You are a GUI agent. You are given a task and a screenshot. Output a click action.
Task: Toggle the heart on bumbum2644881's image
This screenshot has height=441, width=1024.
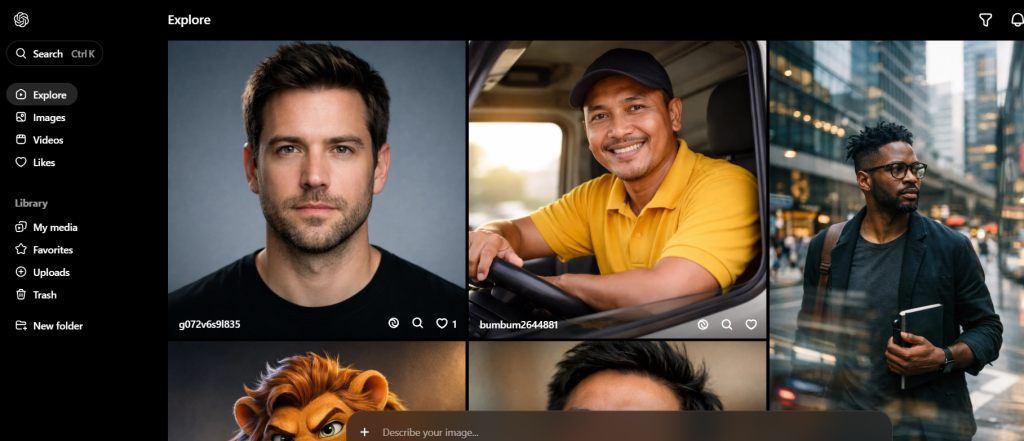[751, 324]
